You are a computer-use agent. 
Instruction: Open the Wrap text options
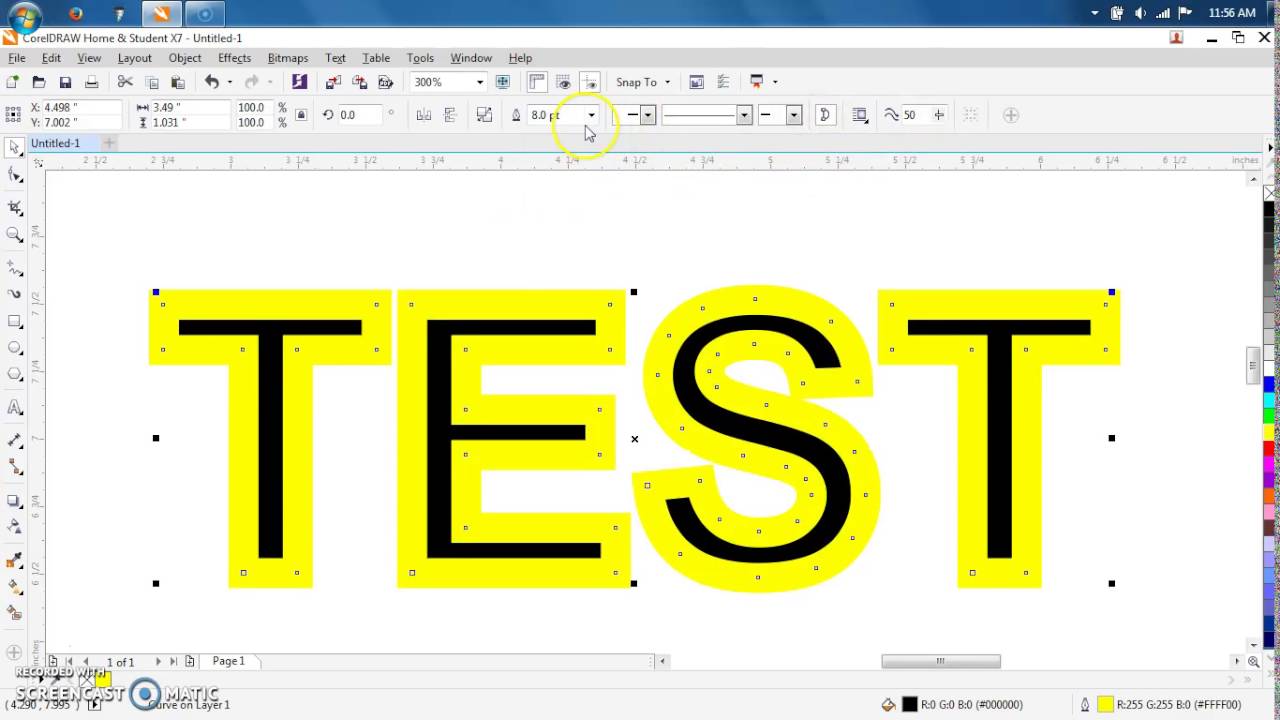(859, 115)
